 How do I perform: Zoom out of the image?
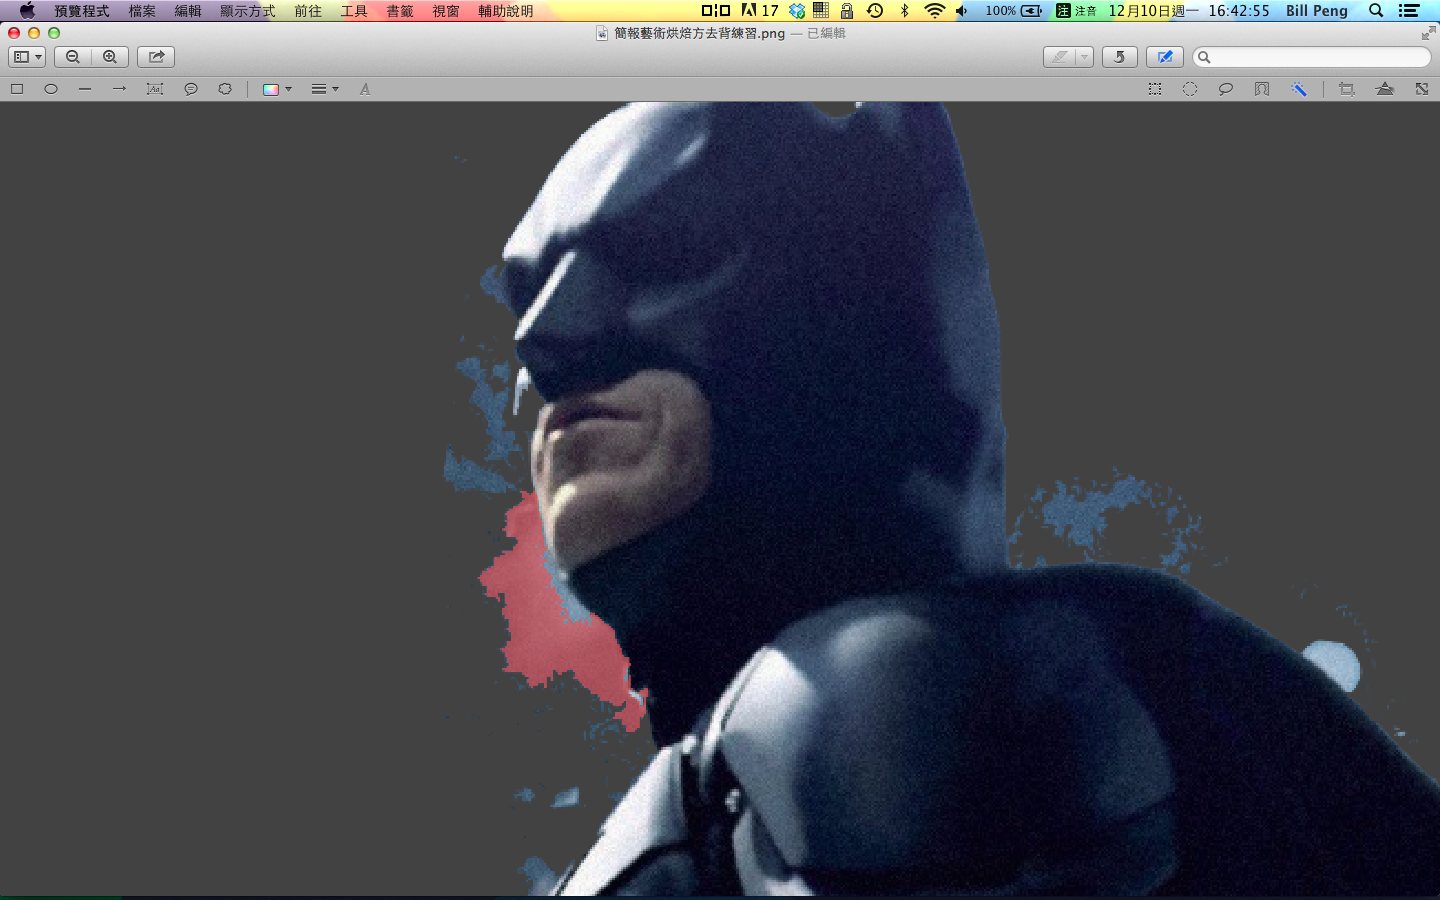coord(73,57)
